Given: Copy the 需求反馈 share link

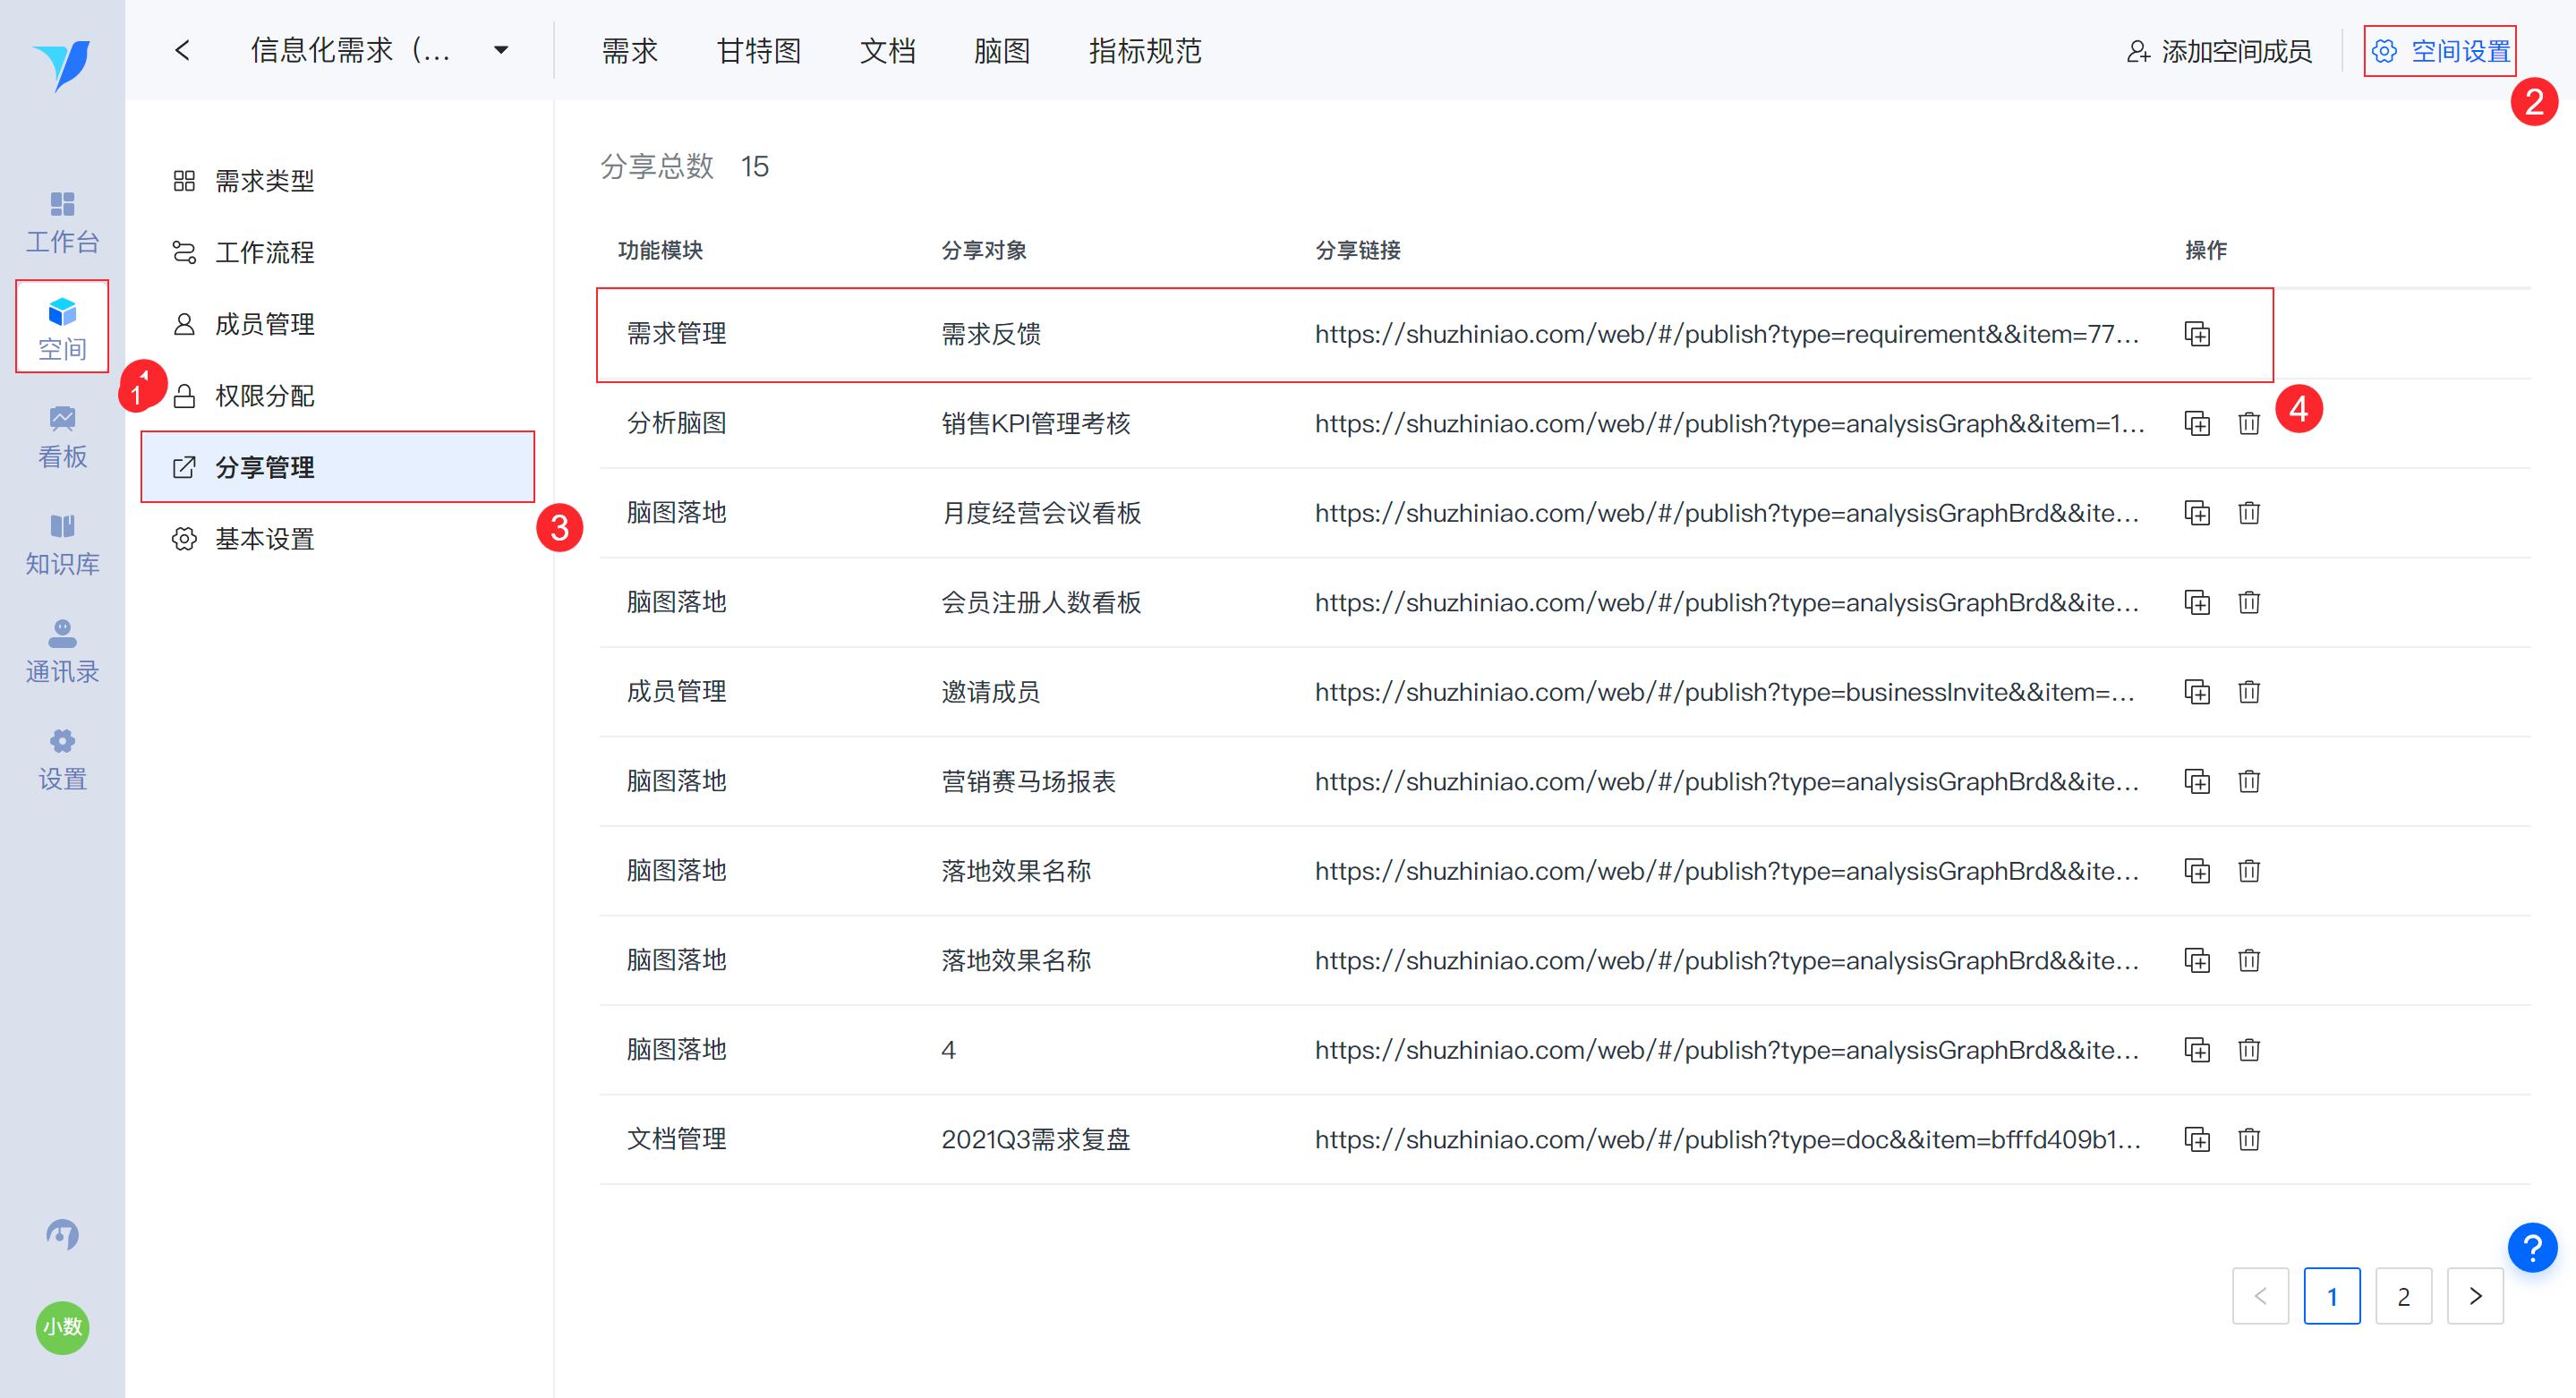Looking at the screenshot, I should [2196, 334].
